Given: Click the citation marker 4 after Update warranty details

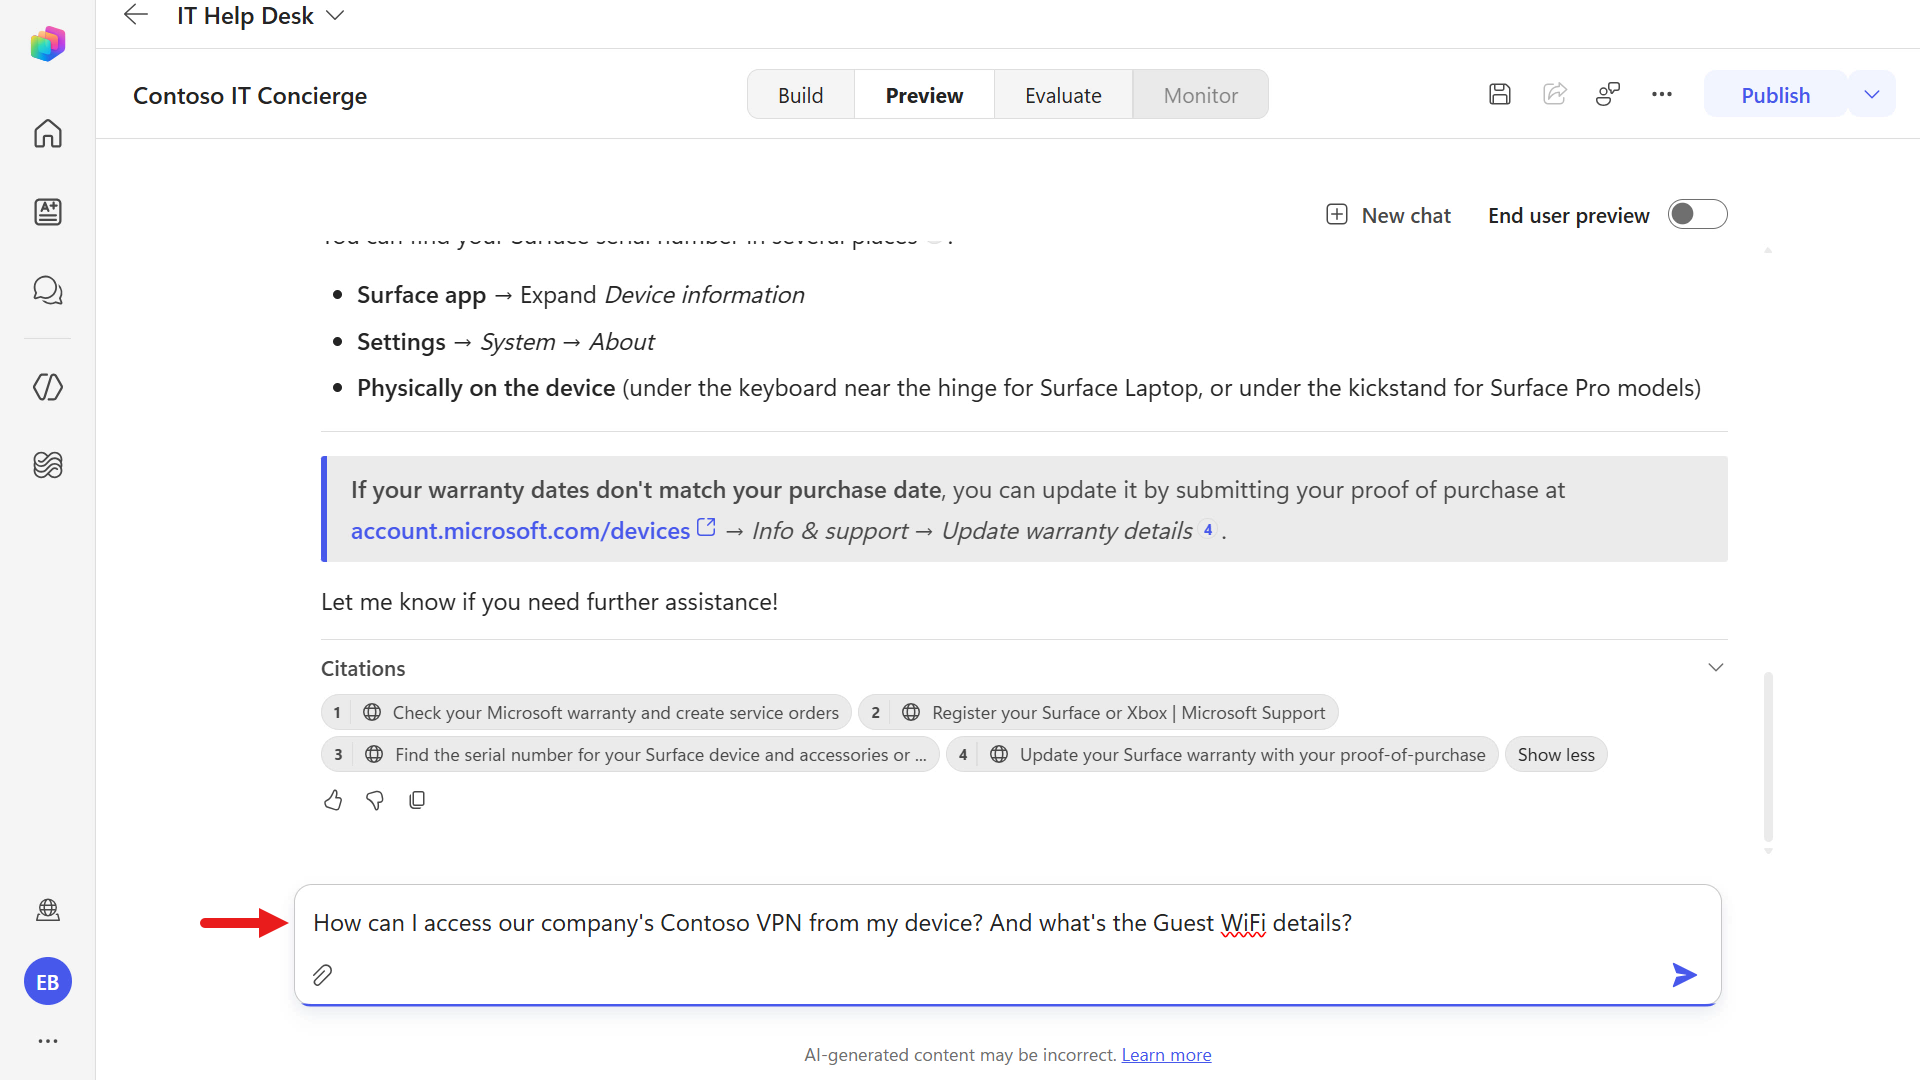Looking at the screenshot, I should click(x=1208, y=530).
